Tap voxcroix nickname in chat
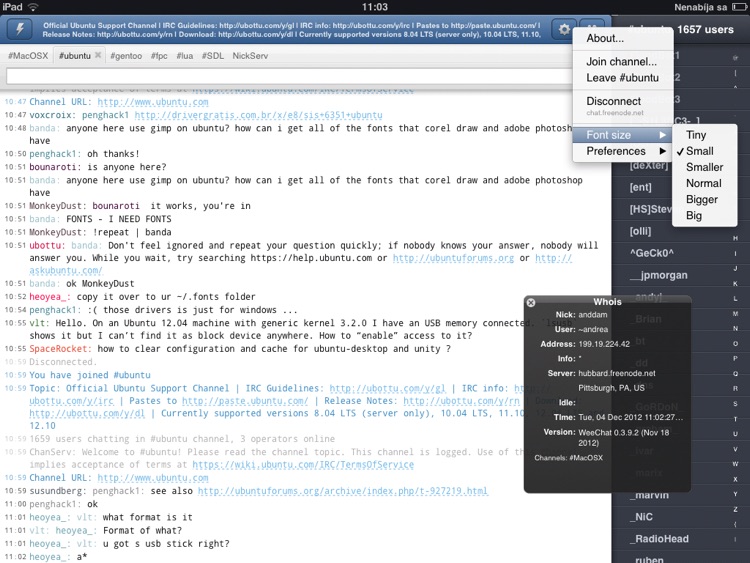This screenshot has width=750, height=563. tap(53, 115)
